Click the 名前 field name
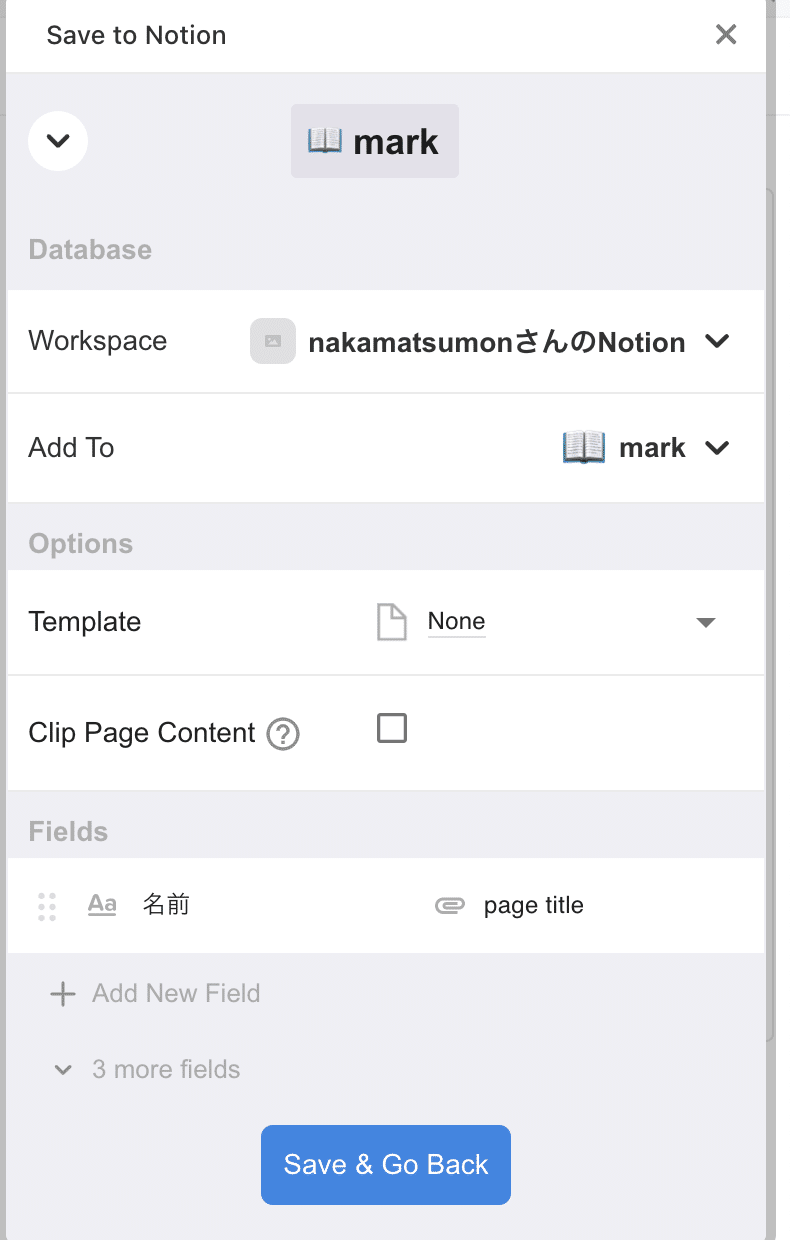The height and width of the screenshot is (1240, 790). click(166, 905)
